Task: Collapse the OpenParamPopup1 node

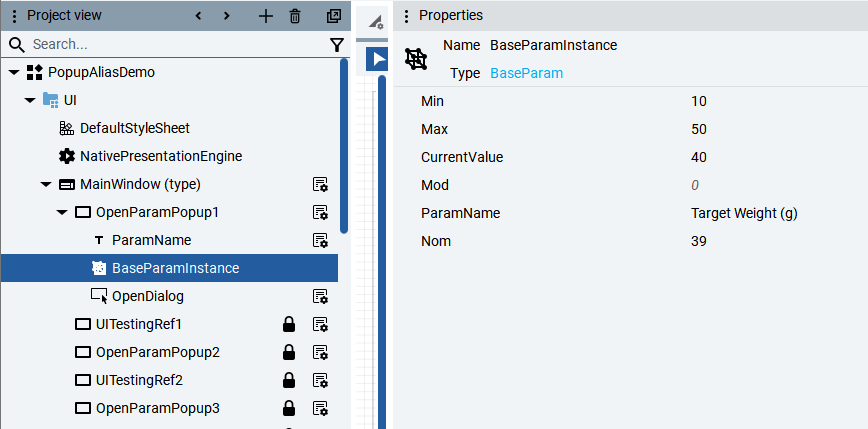Action: [62, 213]
